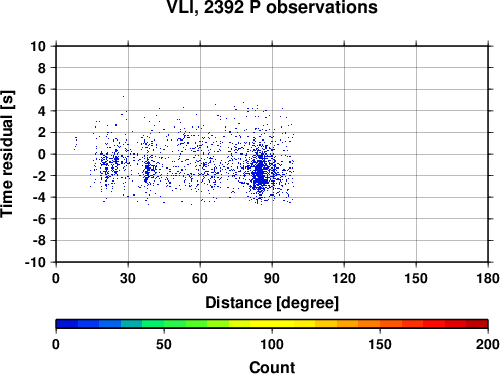The width and height of the screenshot is (500, 374).
Task: Click the data cluster near 38 degrees
Action: pyautogui.click(x=147, y=172)
